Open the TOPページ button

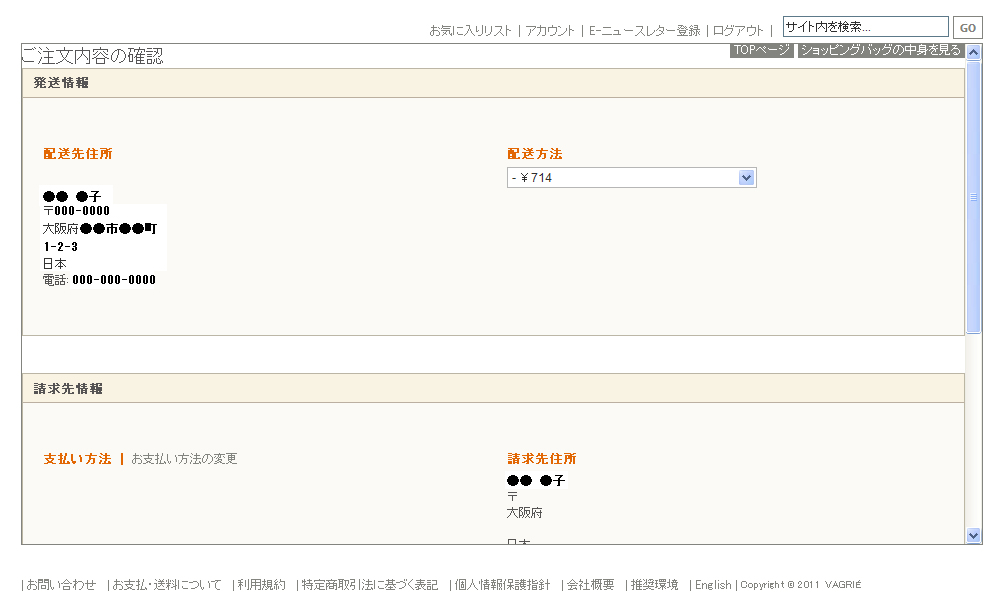tap(761, 50)
